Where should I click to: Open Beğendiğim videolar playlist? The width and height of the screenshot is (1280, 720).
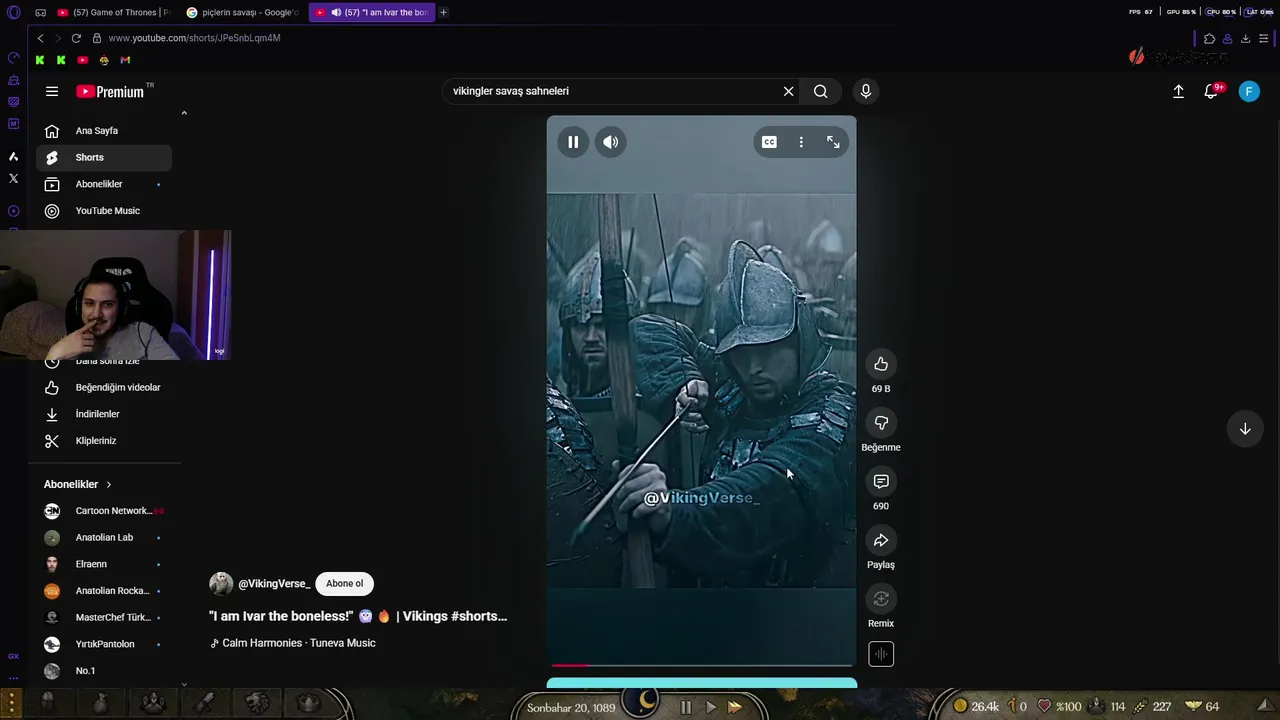(104, 387)
